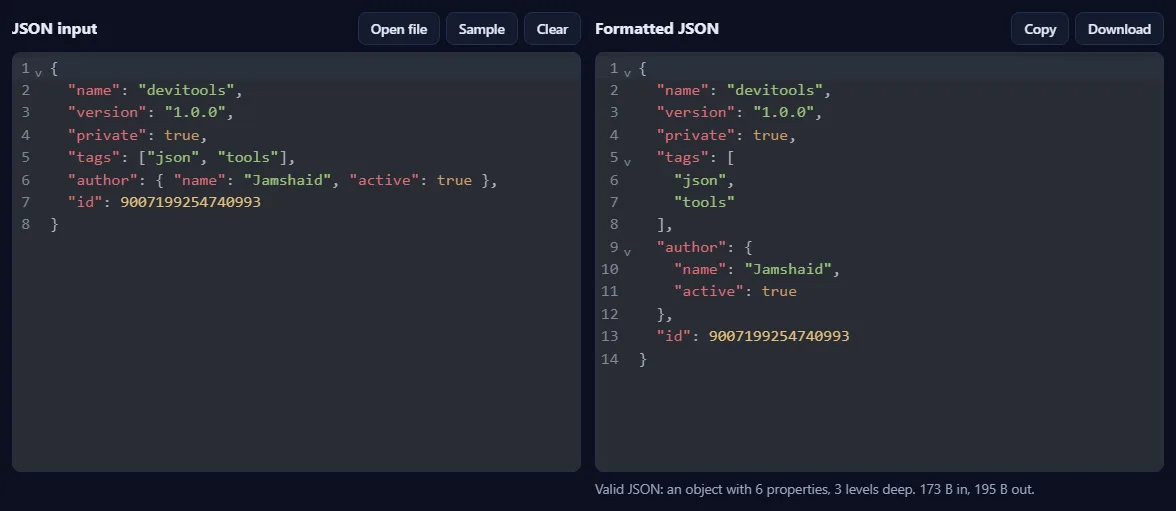Click "devitools" value in JSON input
Screen dimensions: 1176x511
coord(186,90)
